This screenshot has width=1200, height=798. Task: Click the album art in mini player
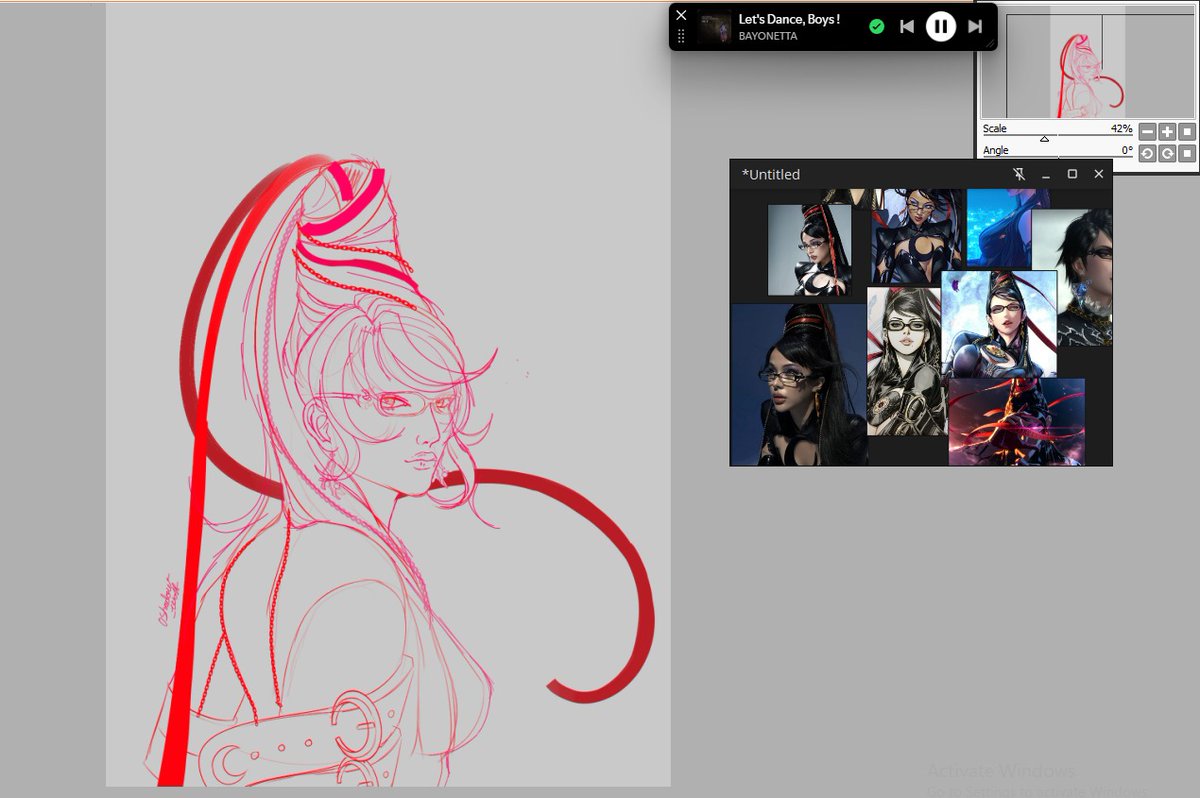714,27
